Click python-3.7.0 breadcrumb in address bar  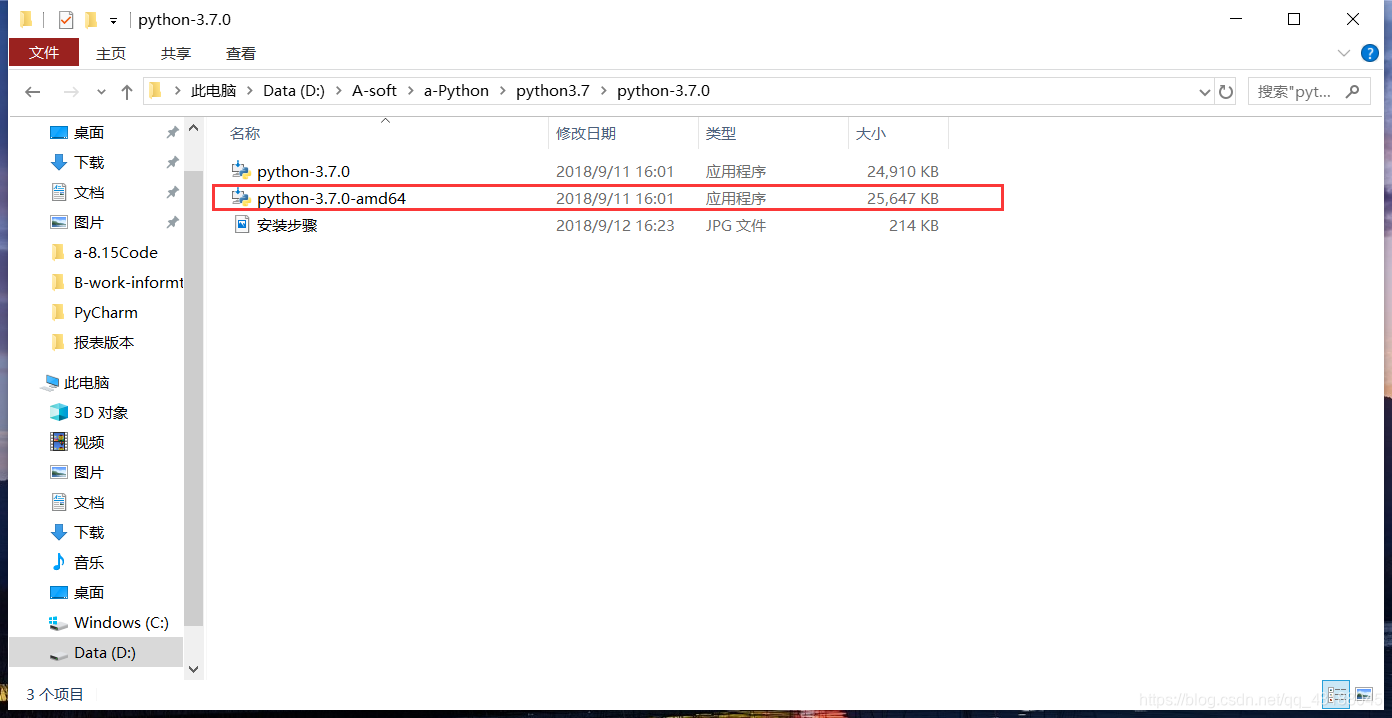663,90
